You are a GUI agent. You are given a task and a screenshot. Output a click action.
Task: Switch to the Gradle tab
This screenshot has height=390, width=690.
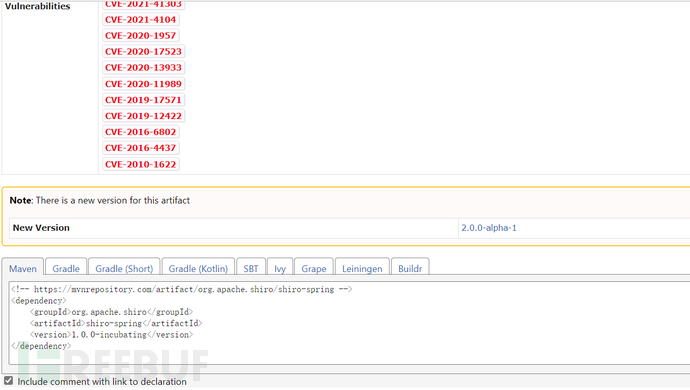(66, 268)
